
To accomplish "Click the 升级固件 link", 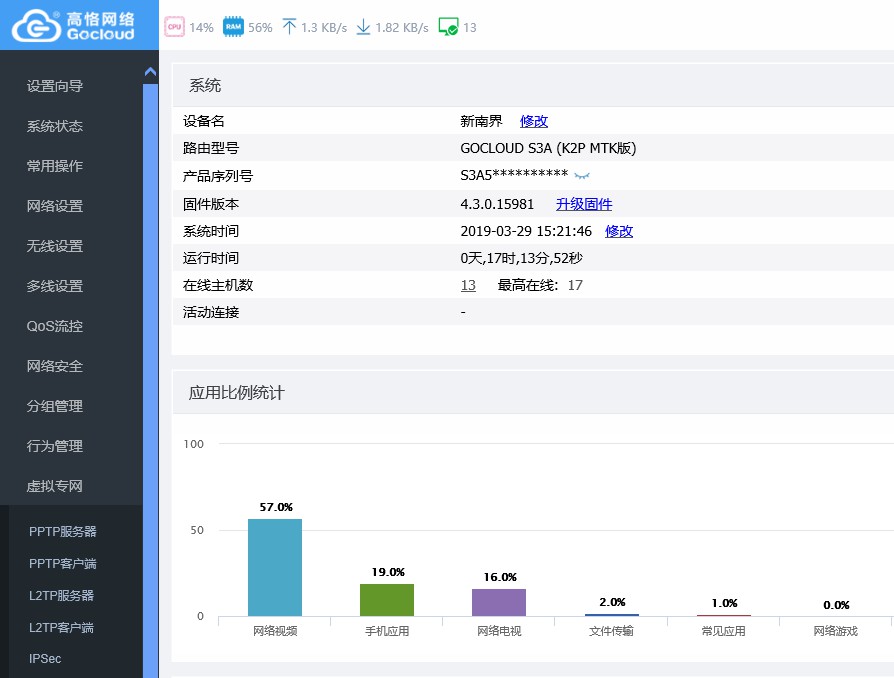I will tap(584, 204).
